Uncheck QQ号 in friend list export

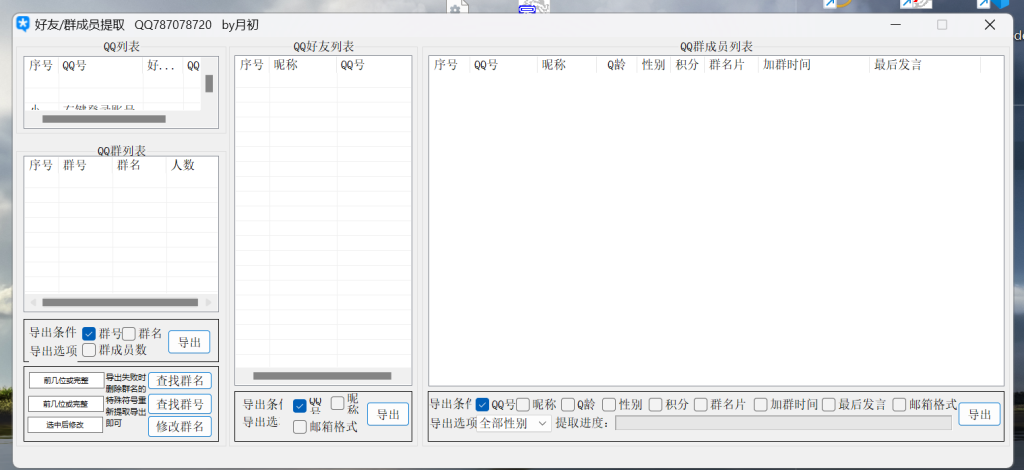pos(300,406)
